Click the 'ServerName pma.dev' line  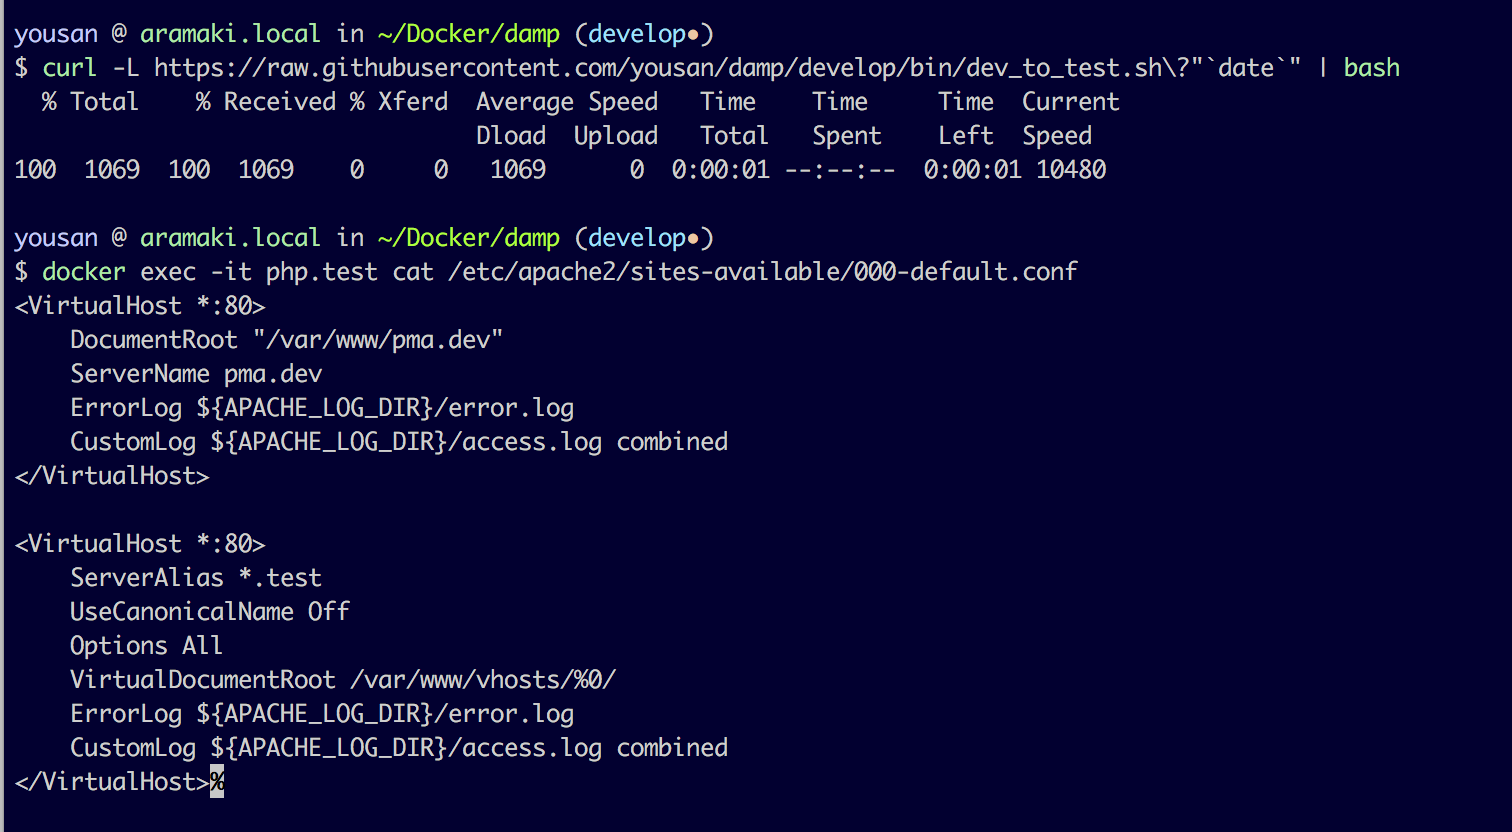pyautogui.click(x=196, y=374)
